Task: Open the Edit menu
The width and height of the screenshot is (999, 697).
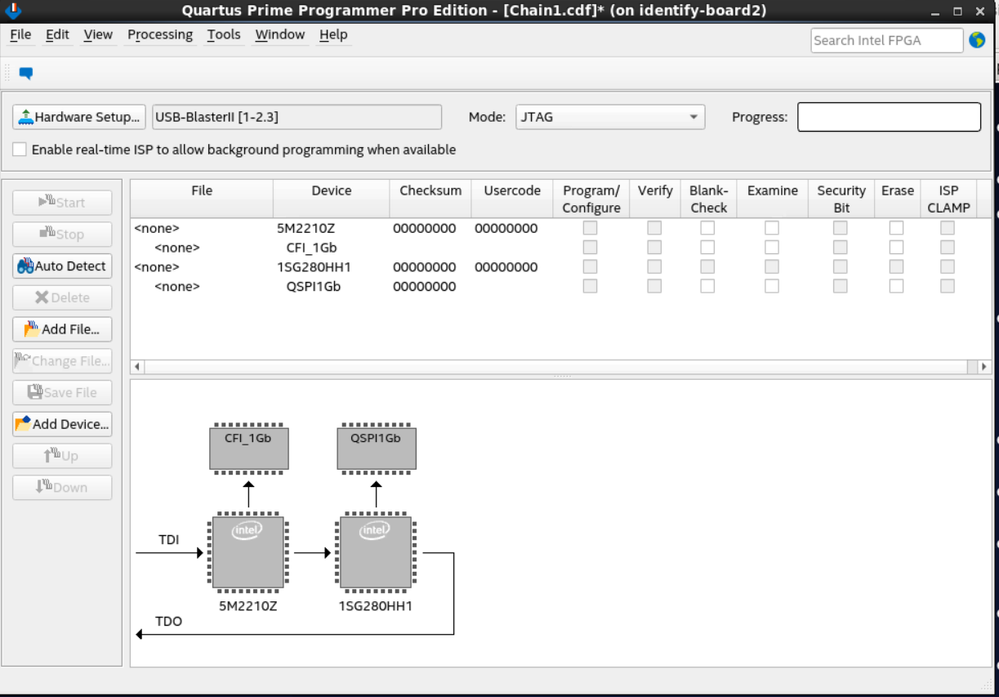Action: (x=57, y=34)
